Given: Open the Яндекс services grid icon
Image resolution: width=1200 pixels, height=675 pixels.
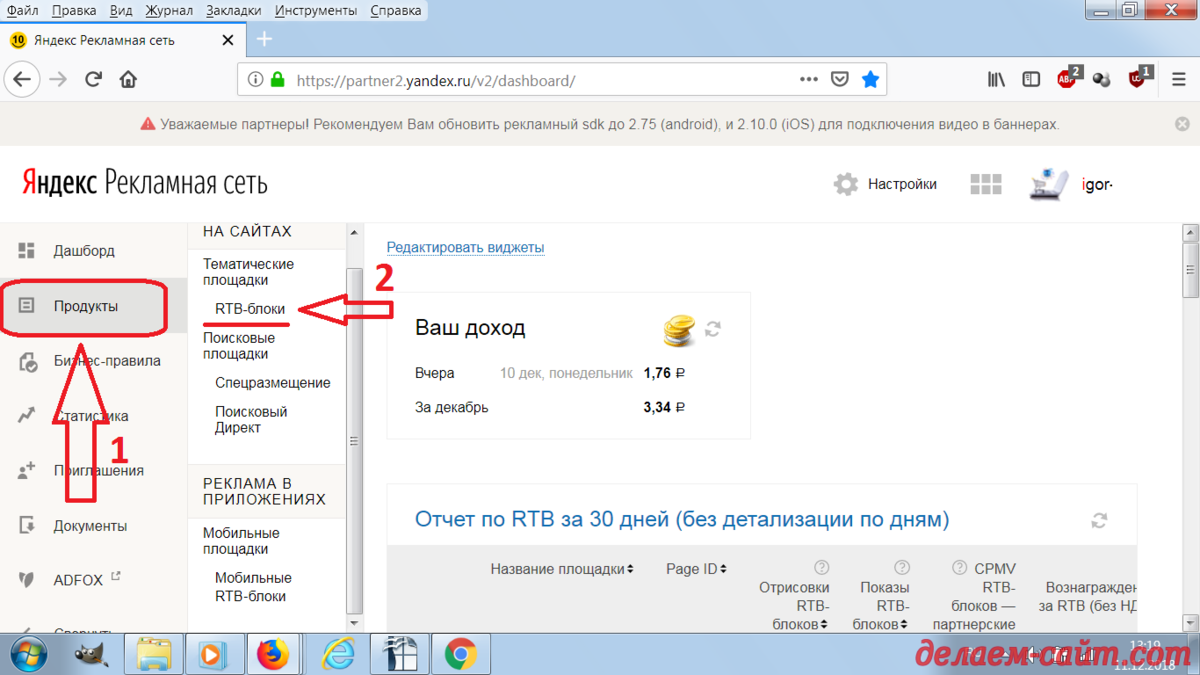Looking at the screenshot, I should 986,184.
